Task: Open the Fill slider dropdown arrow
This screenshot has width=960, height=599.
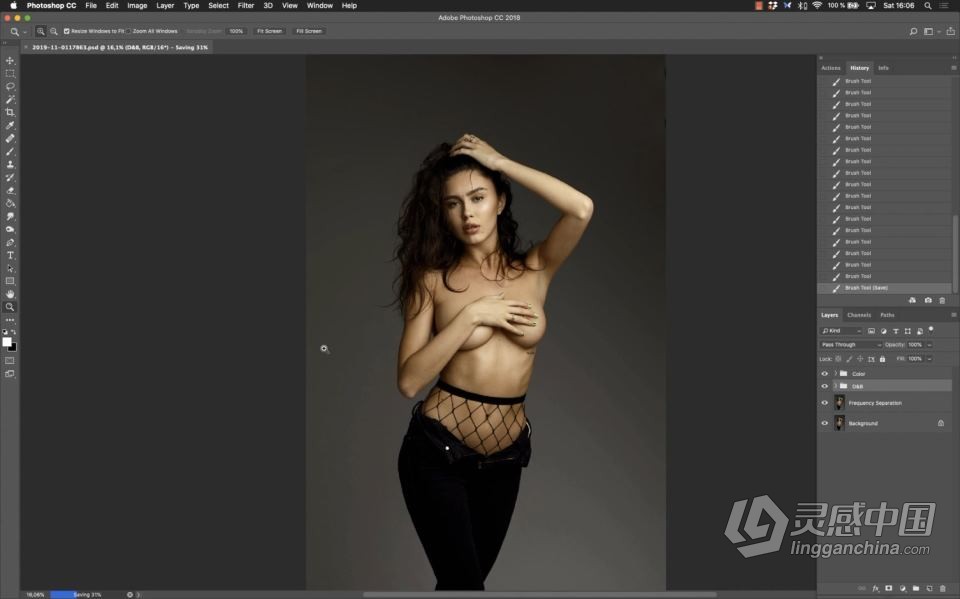Action: coord(929,359)
